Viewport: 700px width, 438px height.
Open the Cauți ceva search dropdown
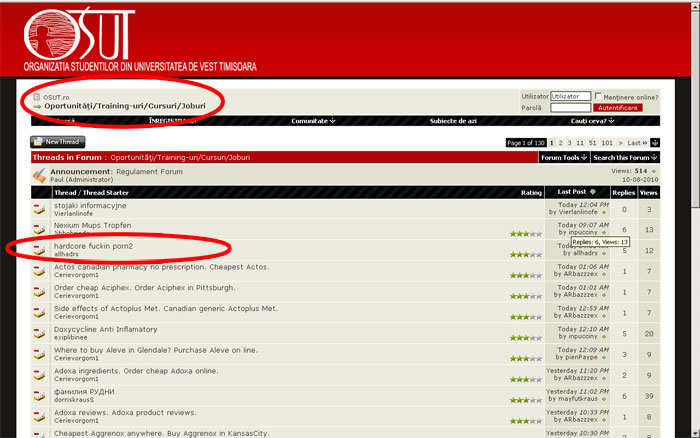coord(592,121)
